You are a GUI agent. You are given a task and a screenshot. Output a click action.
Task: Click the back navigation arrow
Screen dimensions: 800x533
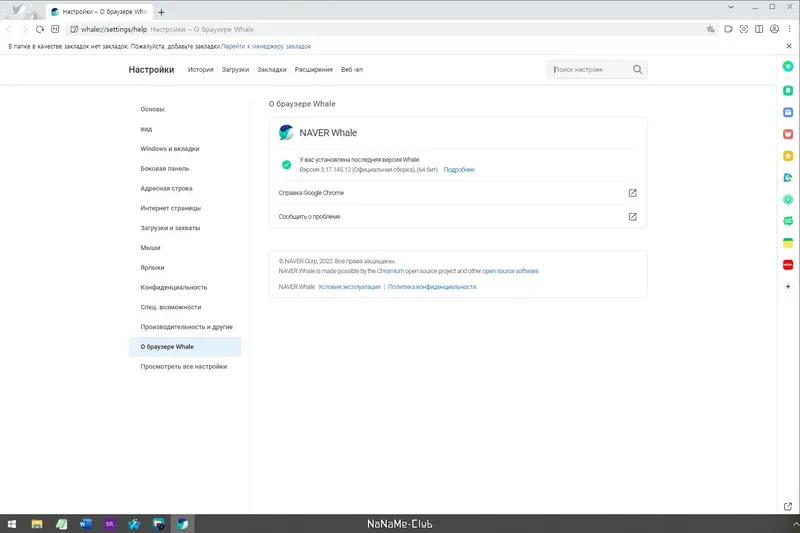coord(9,29)
